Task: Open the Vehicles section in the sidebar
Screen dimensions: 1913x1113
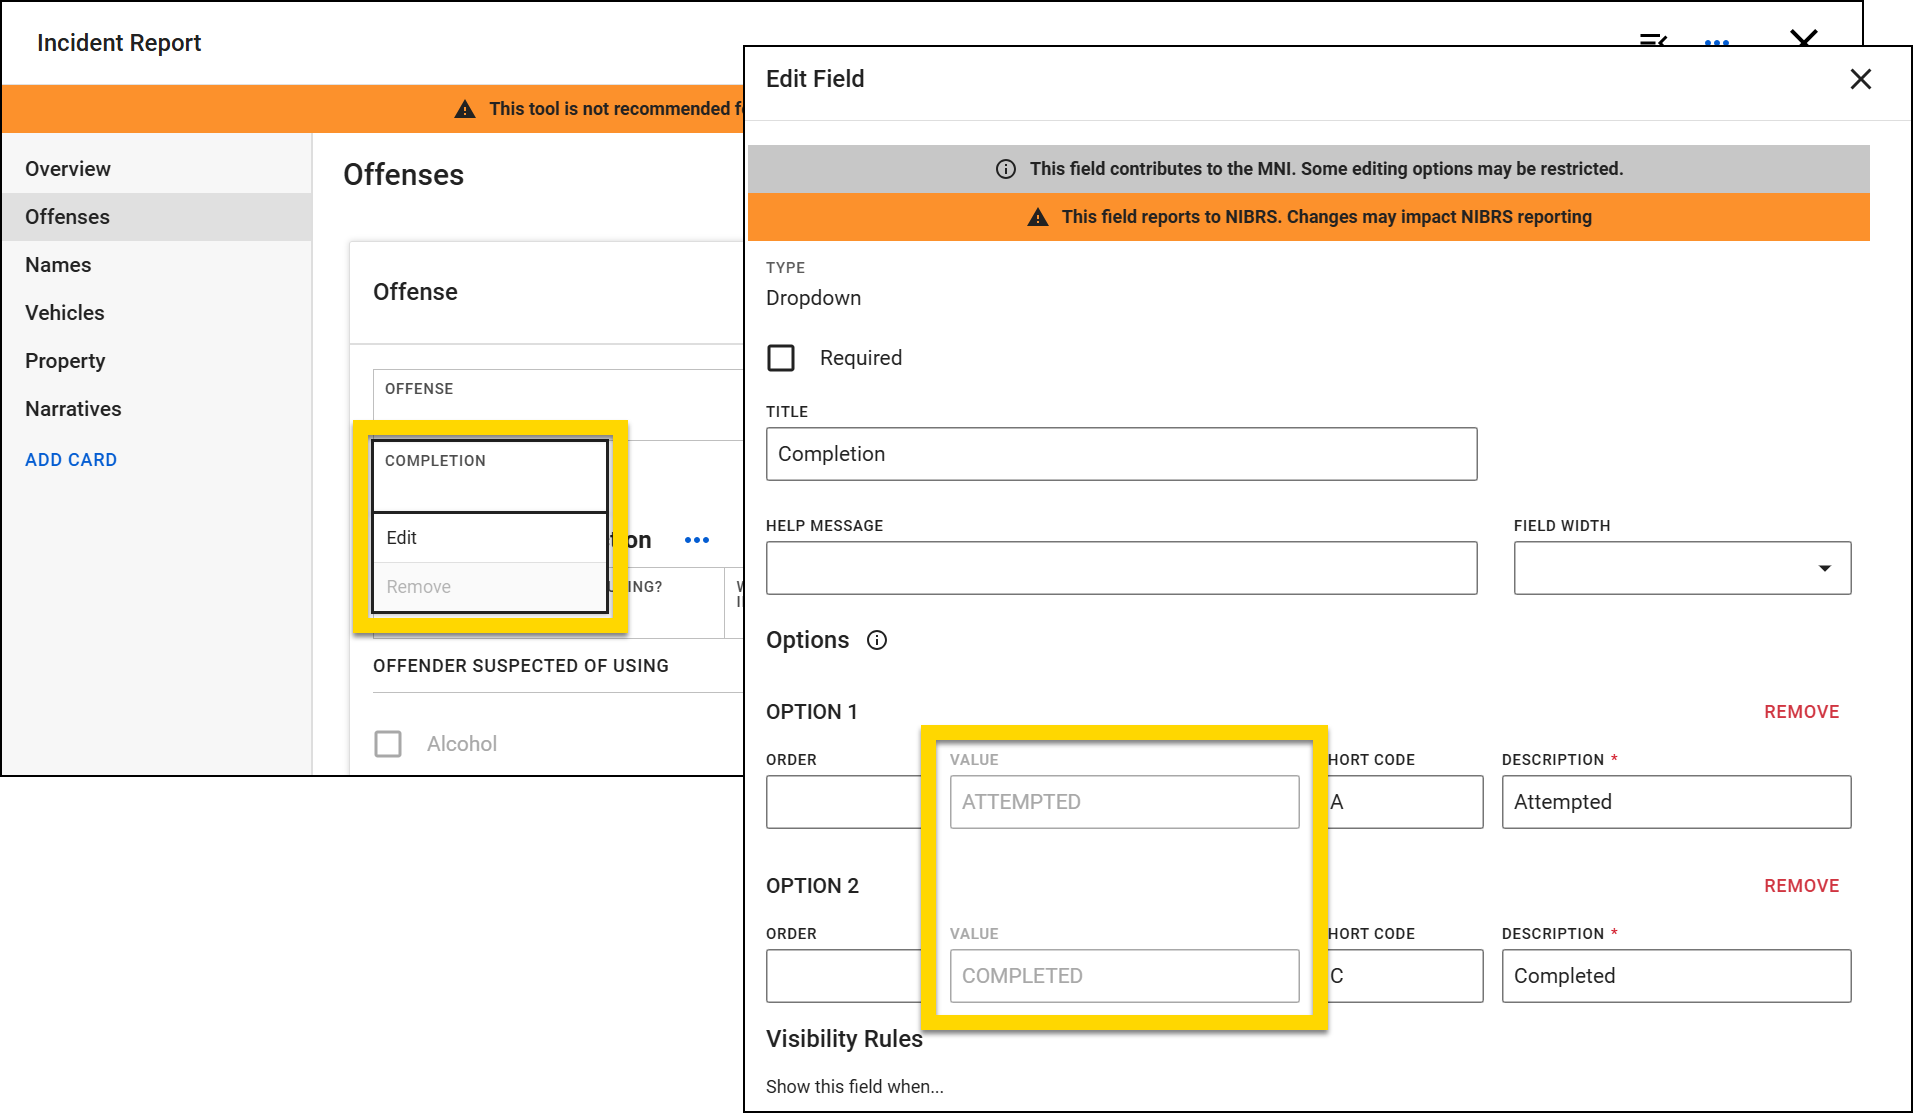Action: [64, 312]
